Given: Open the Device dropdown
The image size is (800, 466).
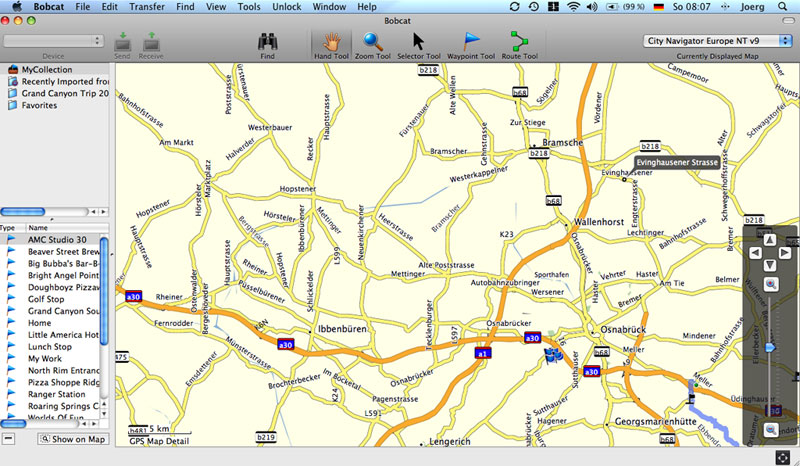Looking at the screenshot, I should 54,41.
